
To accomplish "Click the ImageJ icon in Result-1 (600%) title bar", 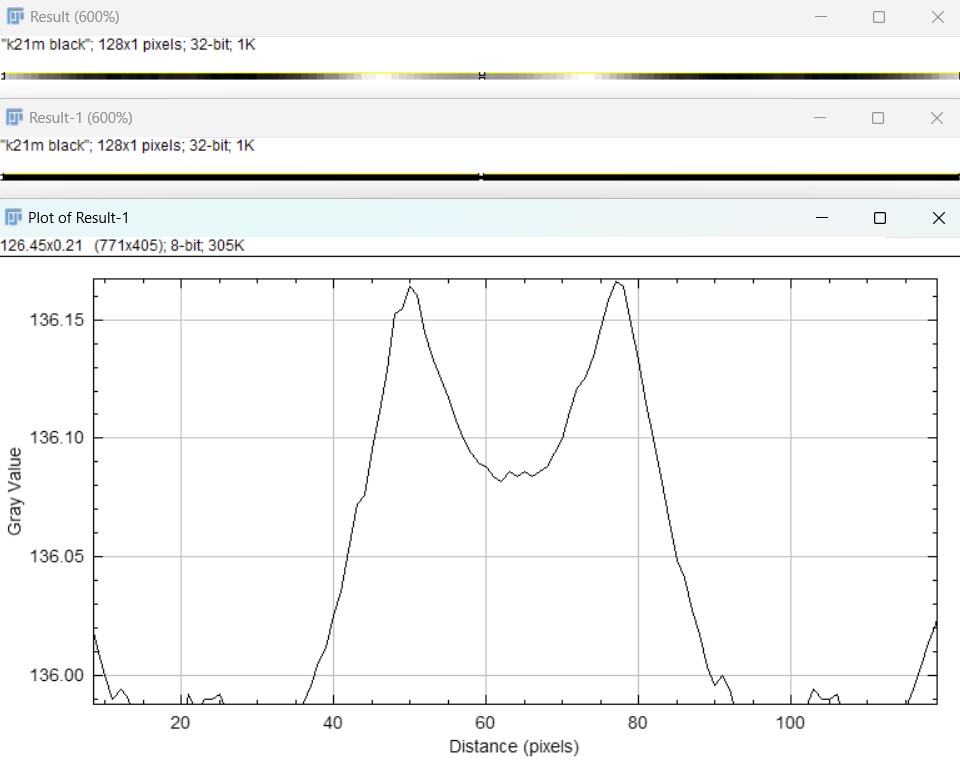I will click(15, 117).
